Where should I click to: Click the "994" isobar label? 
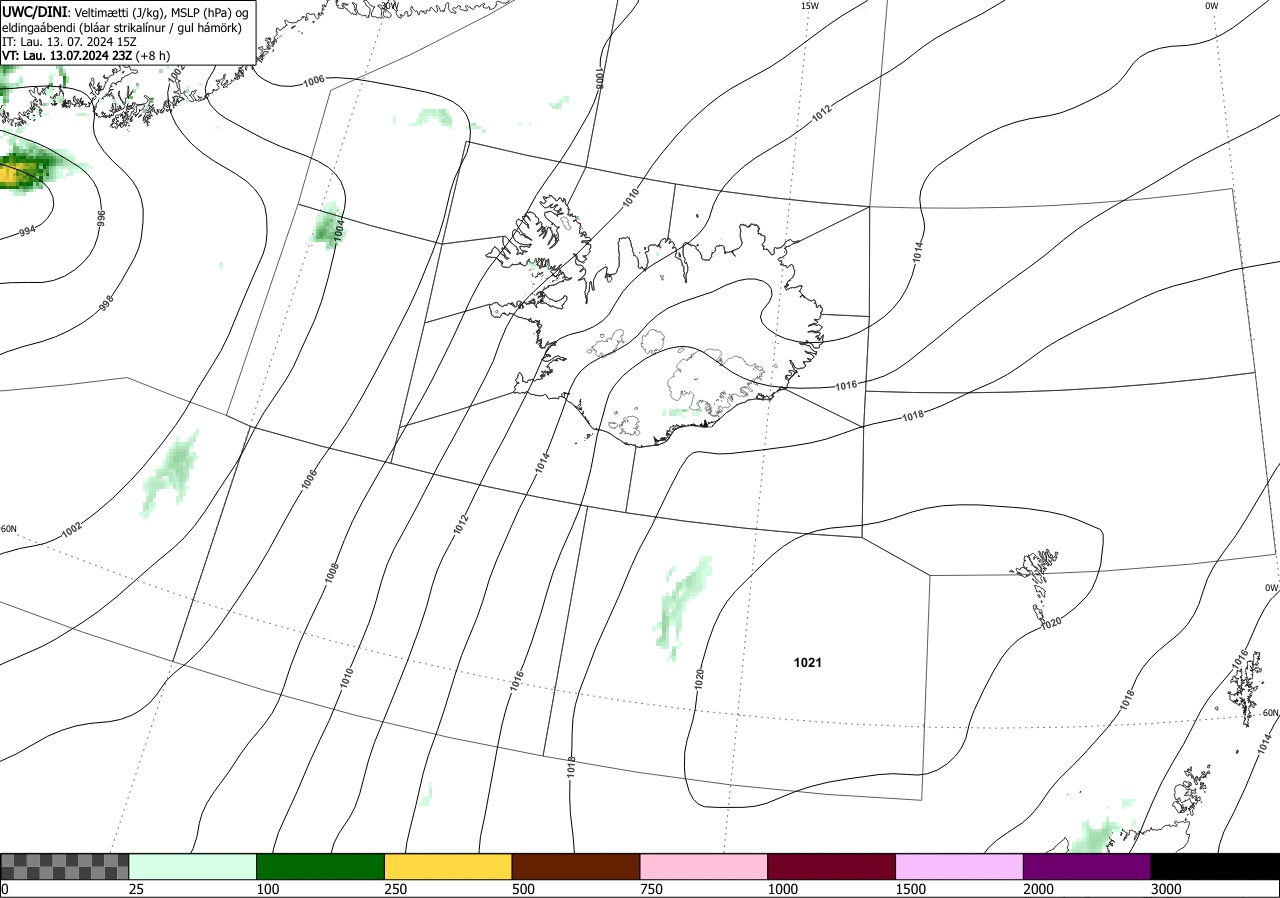(28, 231)
